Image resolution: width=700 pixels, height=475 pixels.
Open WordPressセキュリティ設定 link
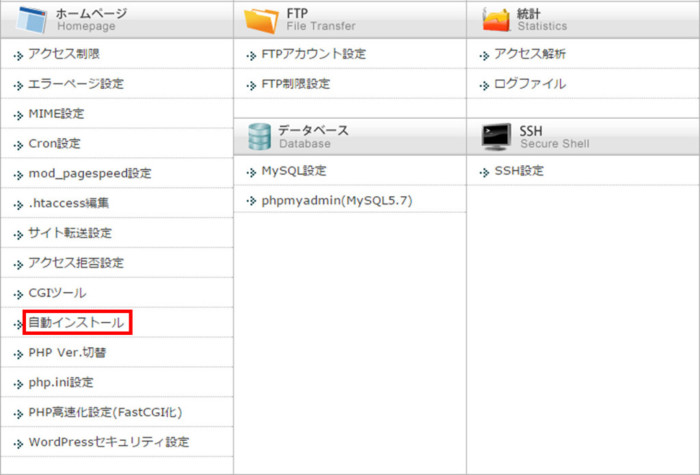point(109,442)
